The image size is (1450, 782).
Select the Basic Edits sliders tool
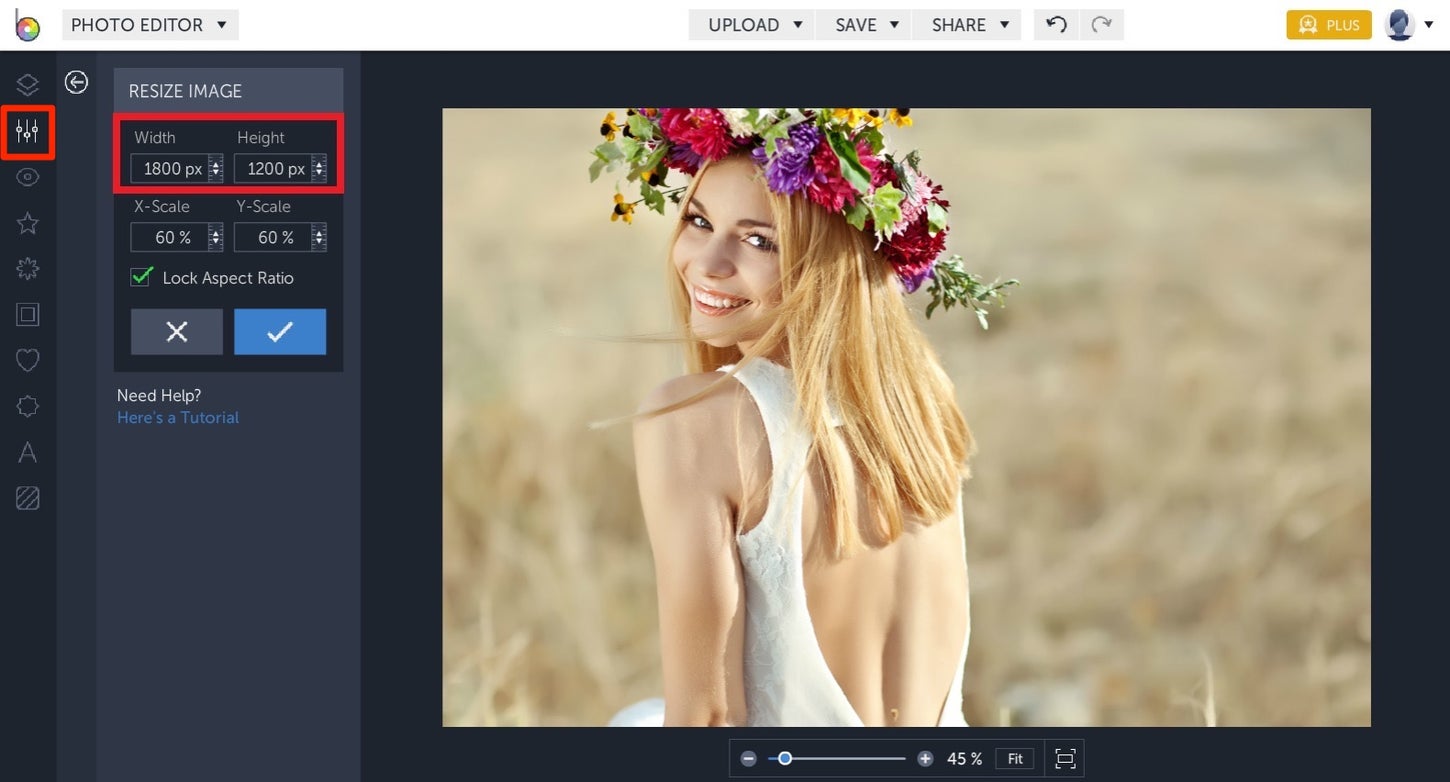[27, 131]
